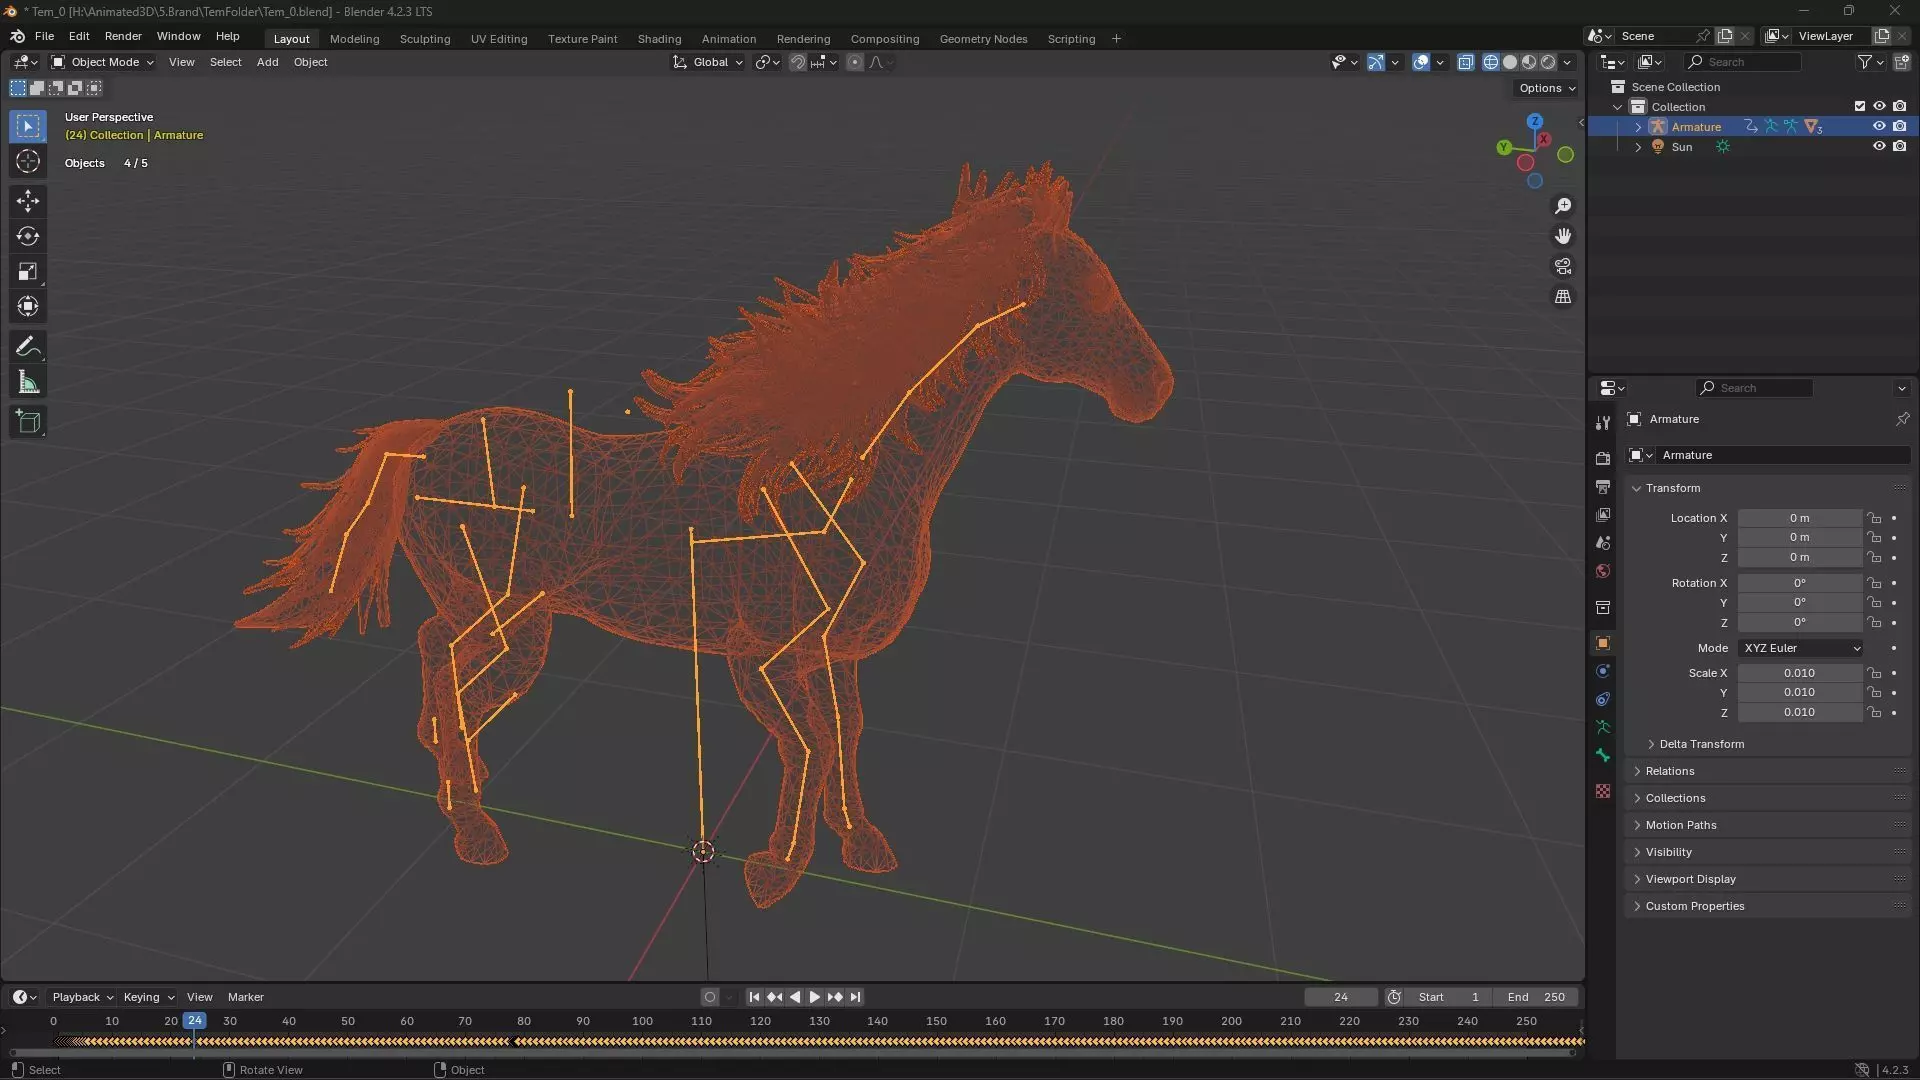This screenshot has width=1920, height=1080.
Task: Pin the Armature properties context
Action: tap(1902, 419)
